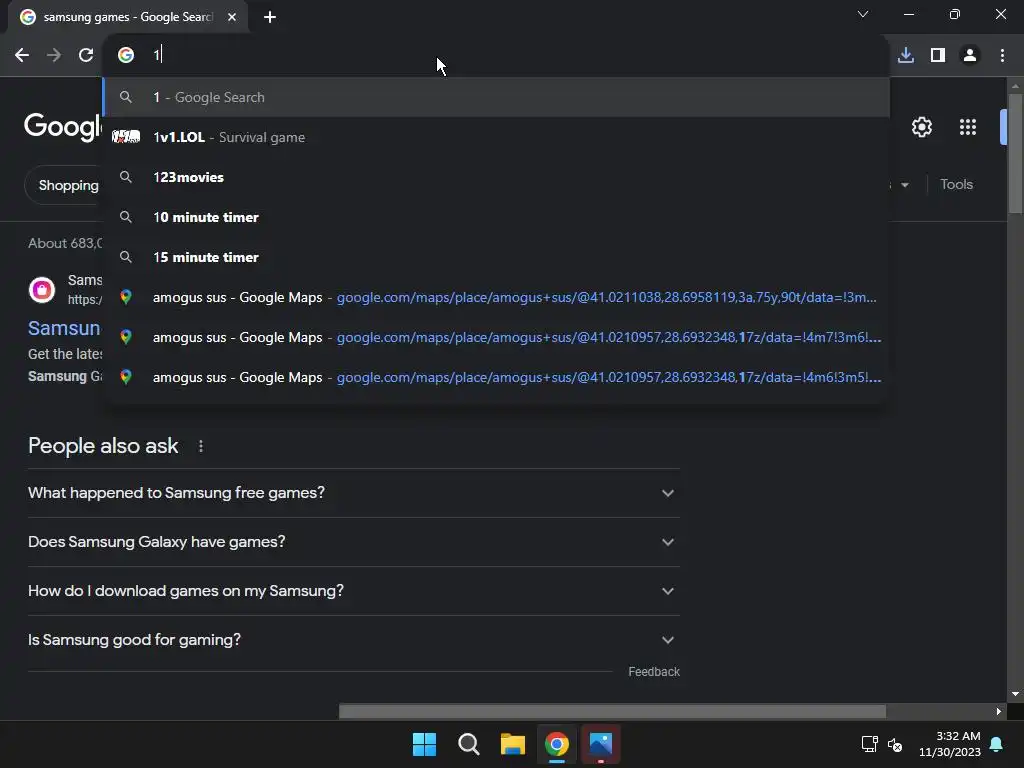This screenshot has width=1024, height=768.
Task: Click the forward navigation arrow
Action: tap(54, 55)
